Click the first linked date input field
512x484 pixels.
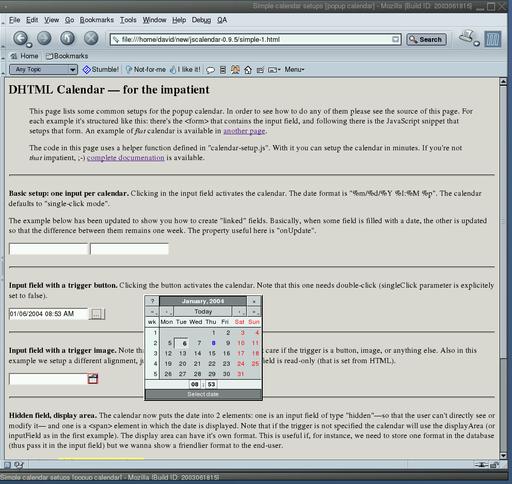tap(49, 249)
